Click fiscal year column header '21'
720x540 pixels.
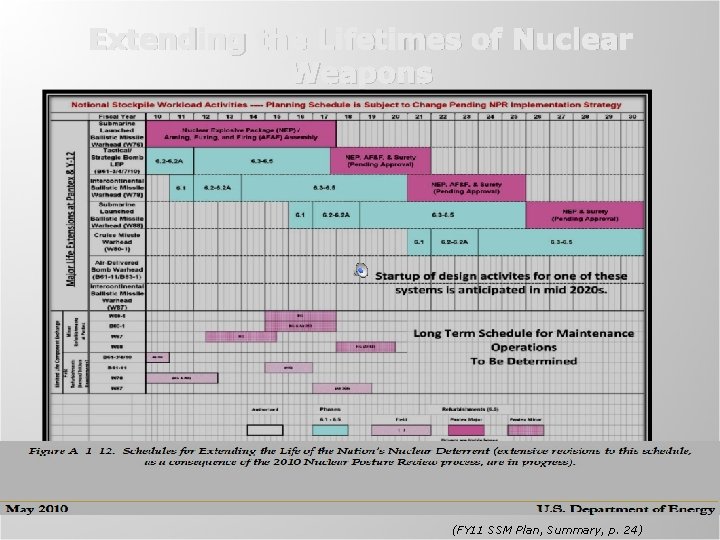419,117
